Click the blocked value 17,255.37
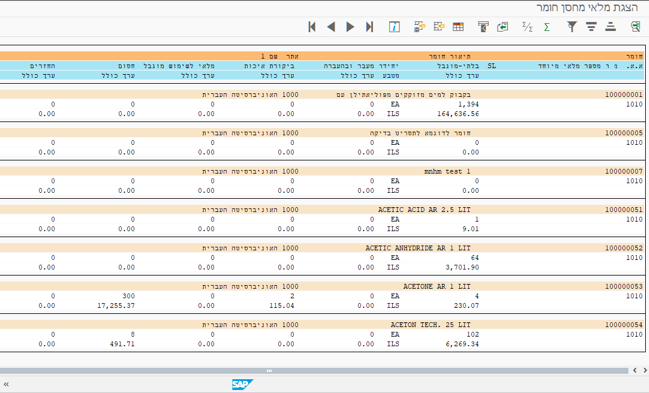This screenshot has height=393, width=649. click(x=116, y=306)
